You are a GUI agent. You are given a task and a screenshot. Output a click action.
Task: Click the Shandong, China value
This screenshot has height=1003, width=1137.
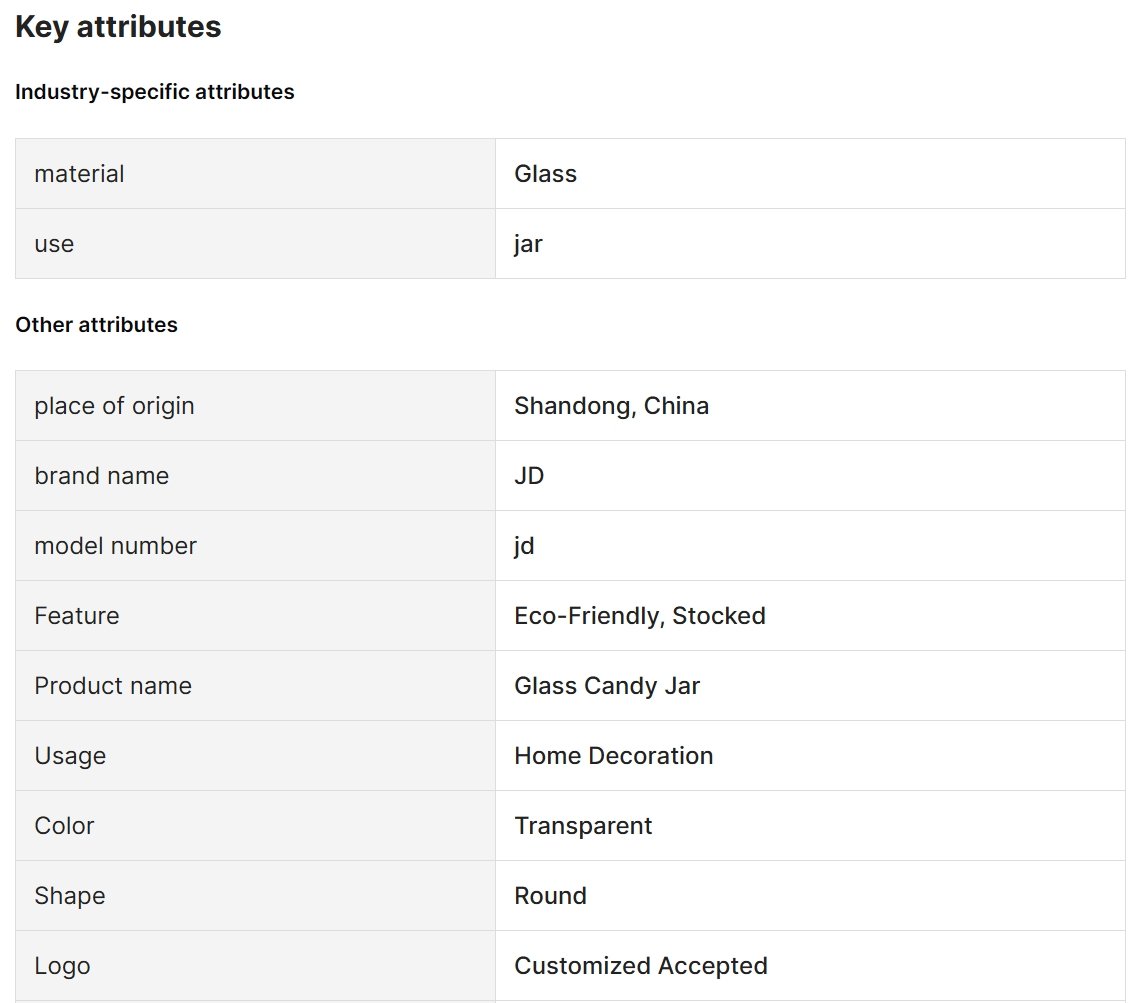click(611, 406)
